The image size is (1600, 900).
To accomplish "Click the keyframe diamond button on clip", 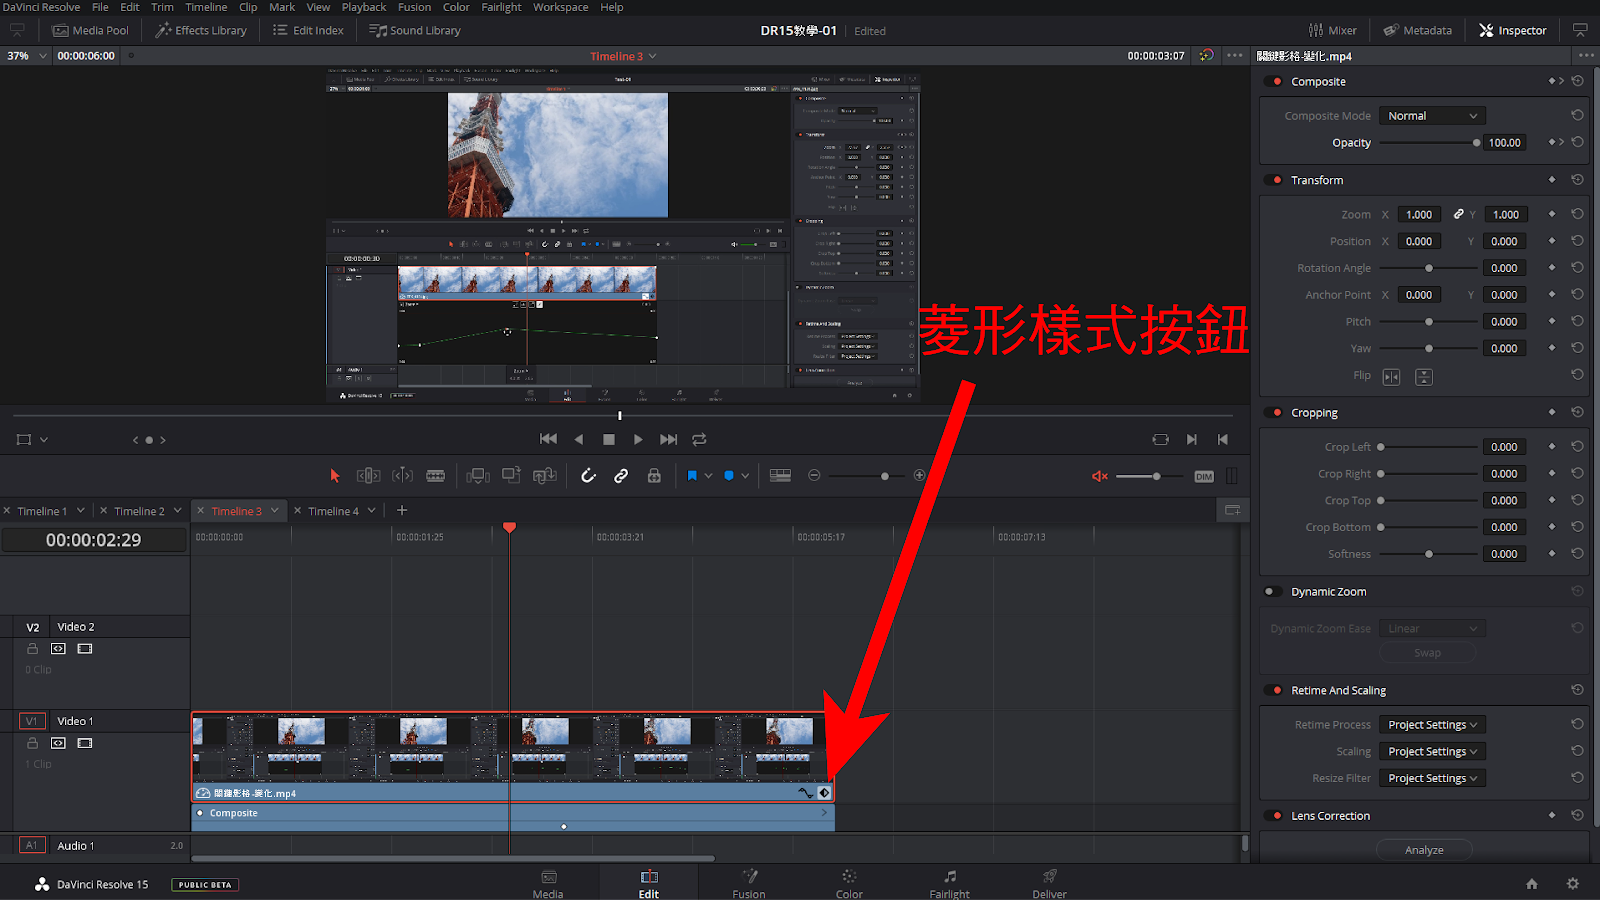I will click(x=824, y=793).
